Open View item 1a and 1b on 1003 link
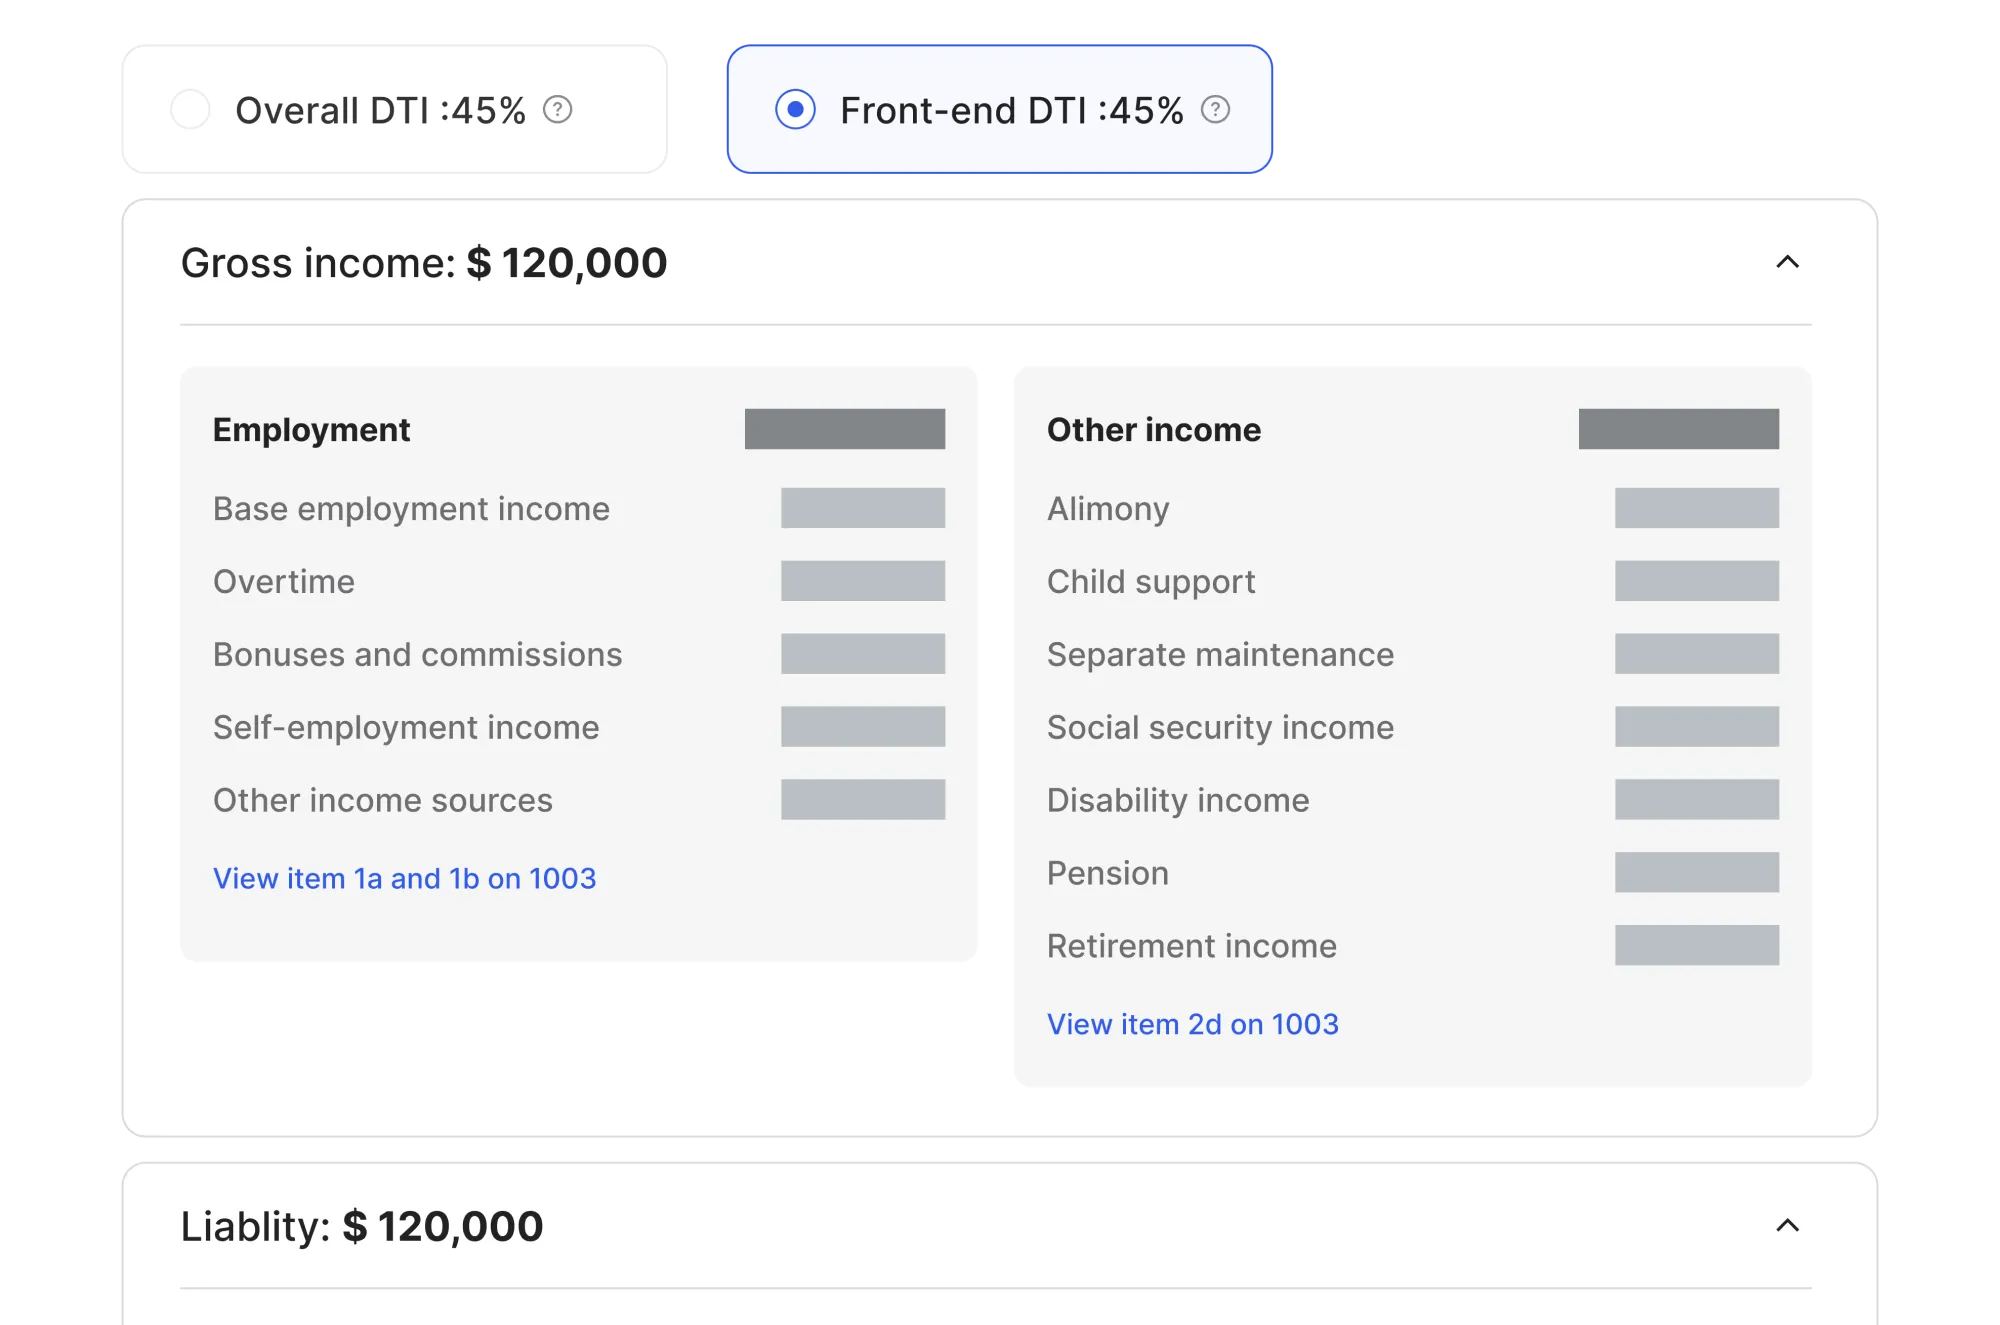The image size is (2000, 1325). (x=404, y=878)
